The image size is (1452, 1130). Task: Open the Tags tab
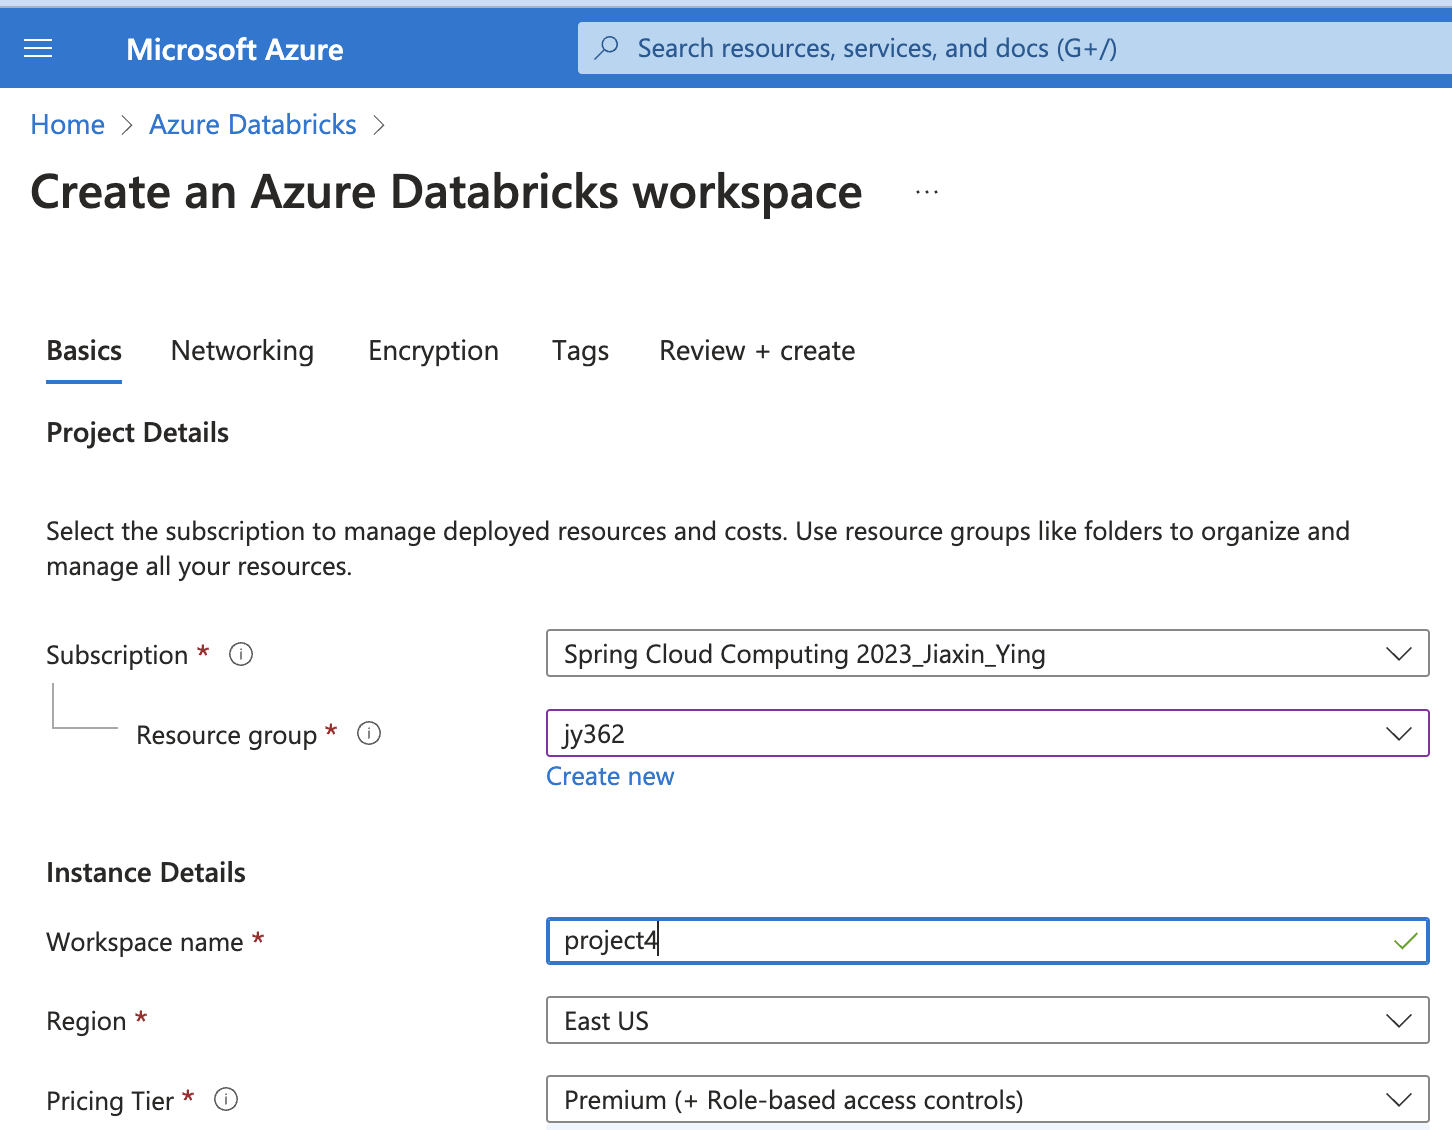[x=580, y=351]
